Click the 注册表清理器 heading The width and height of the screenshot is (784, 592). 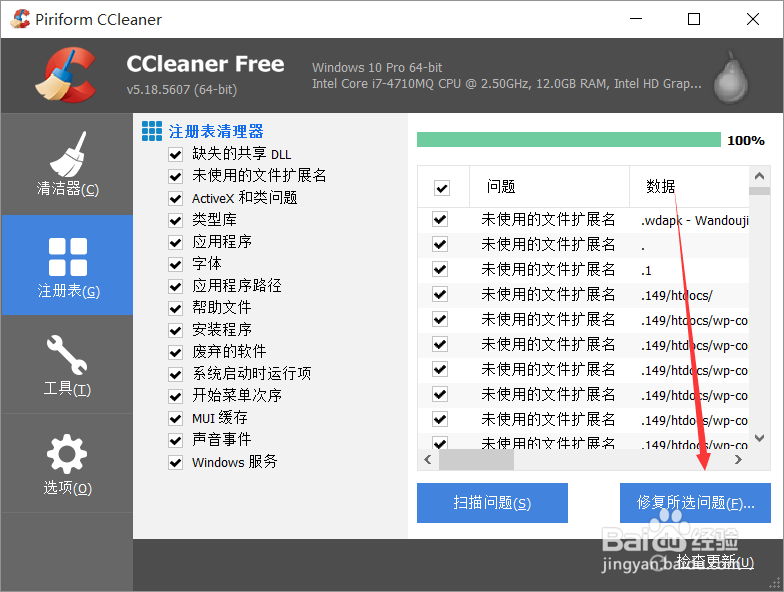[x=216, y=132]
